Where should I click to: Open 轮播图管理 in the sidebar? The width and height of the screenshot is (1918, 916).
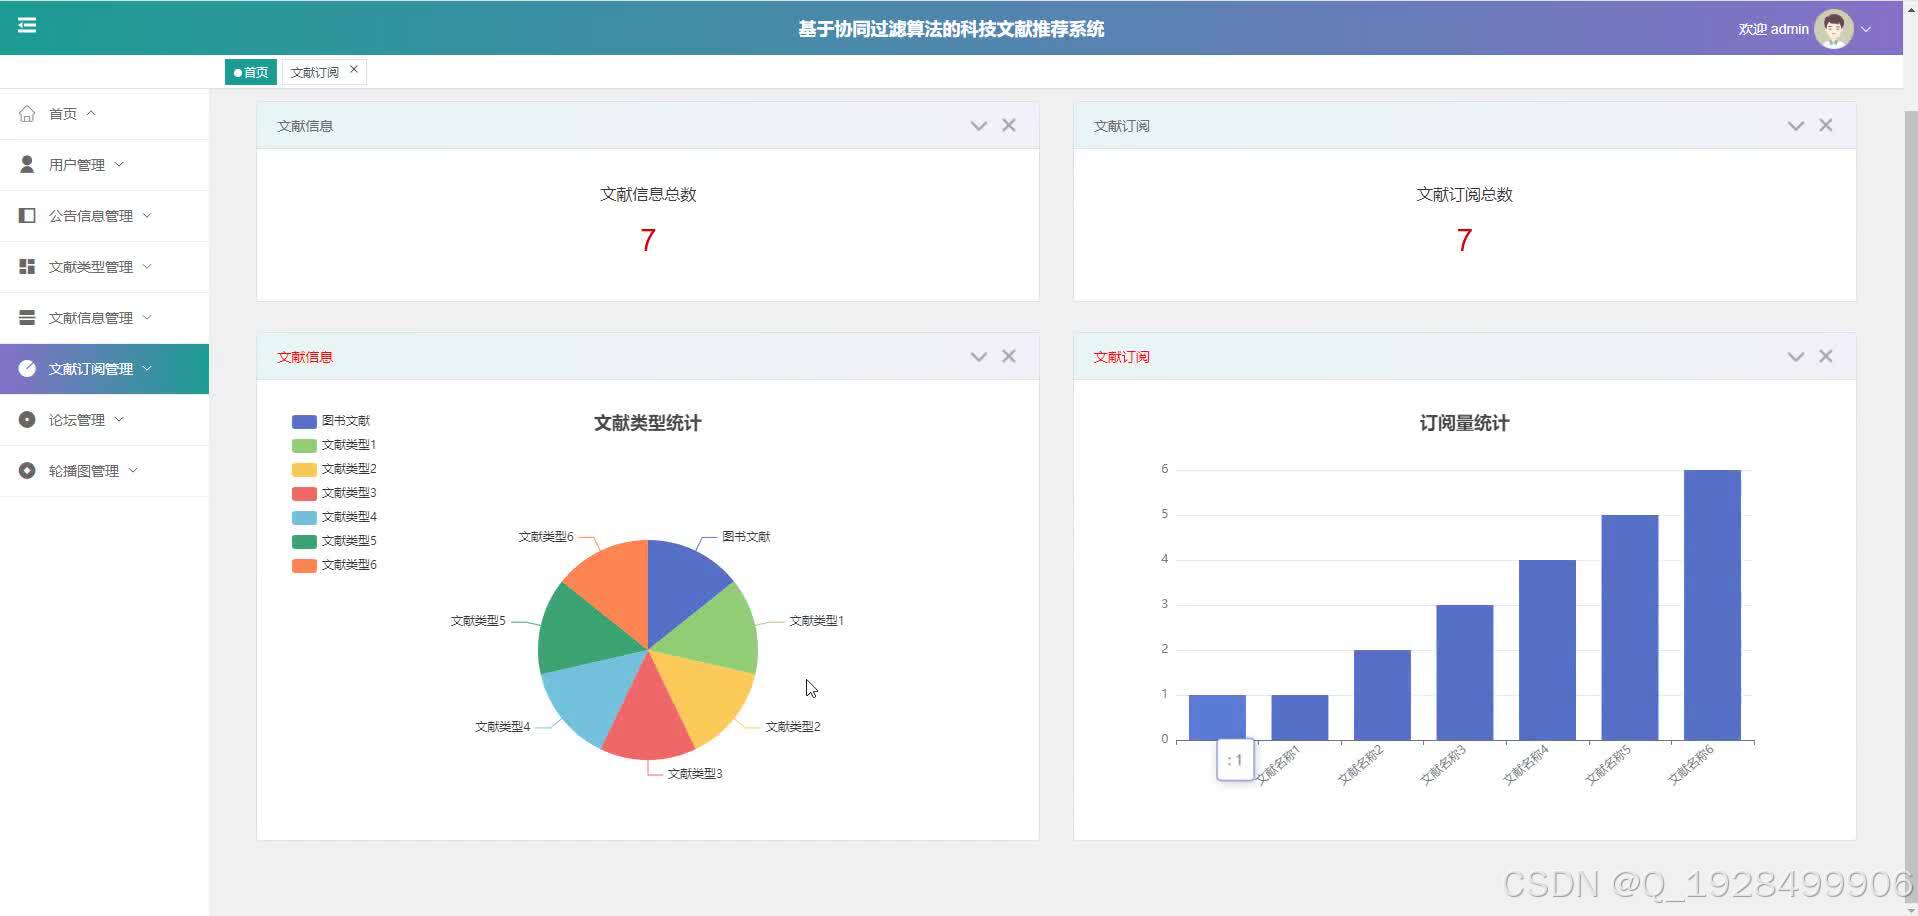click(104, 470)
